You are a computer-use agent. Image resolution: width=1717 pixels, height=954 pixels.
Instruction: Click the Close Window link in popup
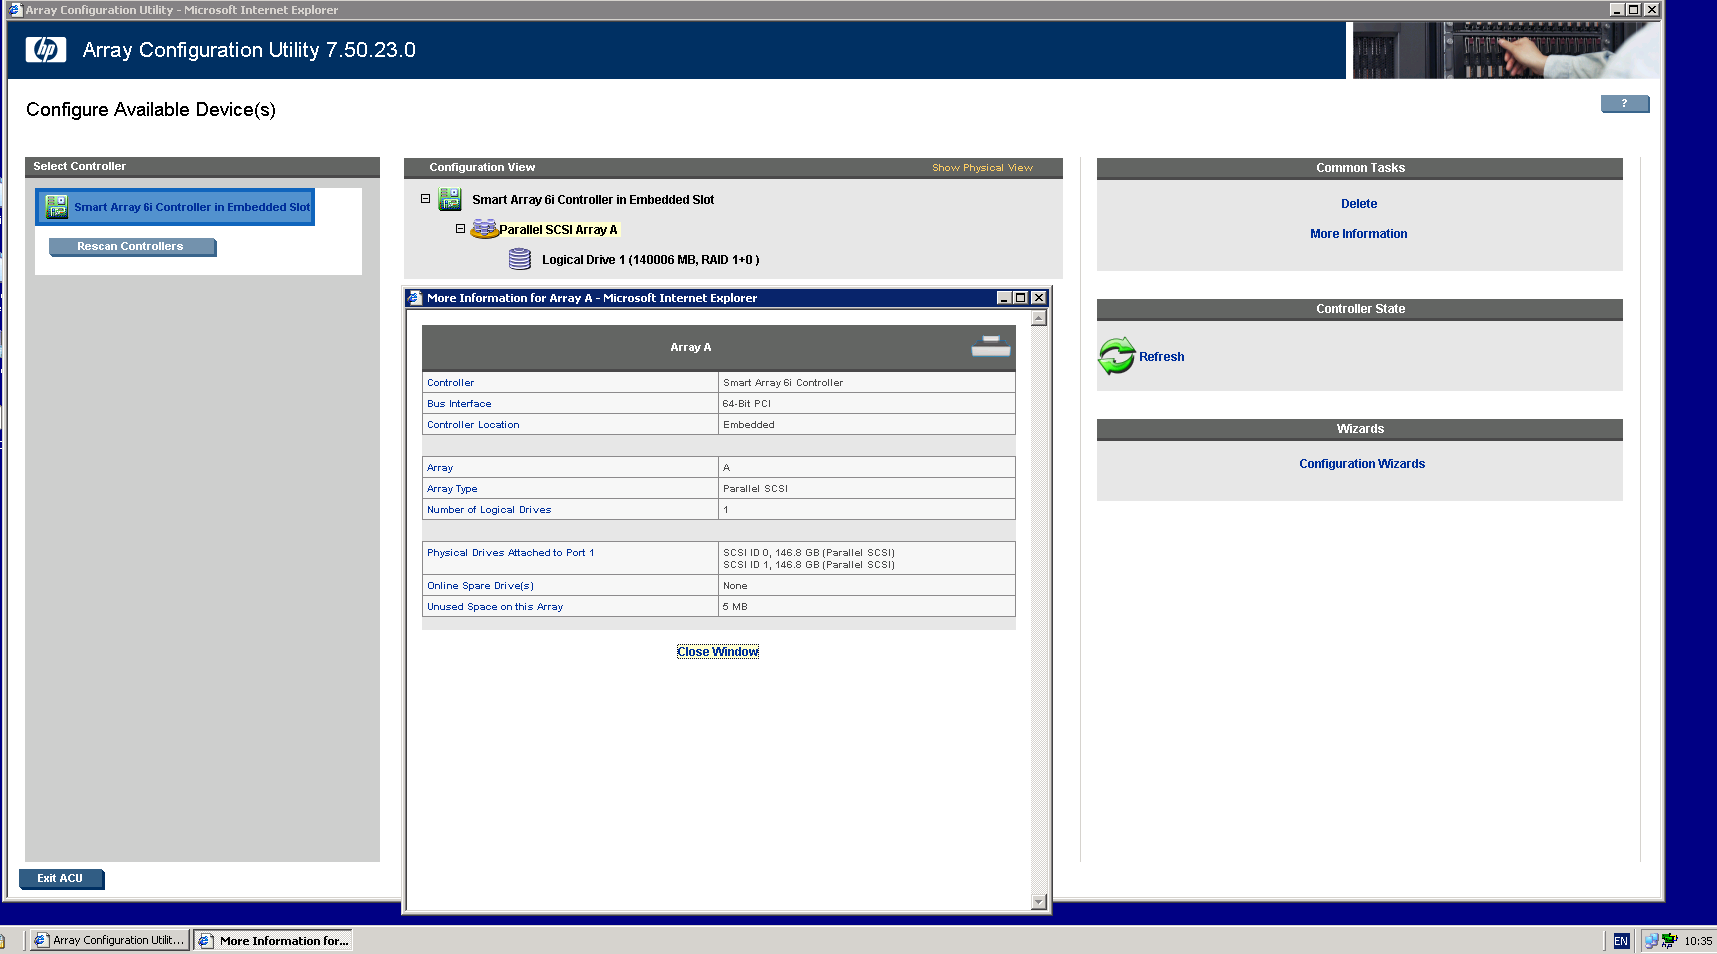718,652
